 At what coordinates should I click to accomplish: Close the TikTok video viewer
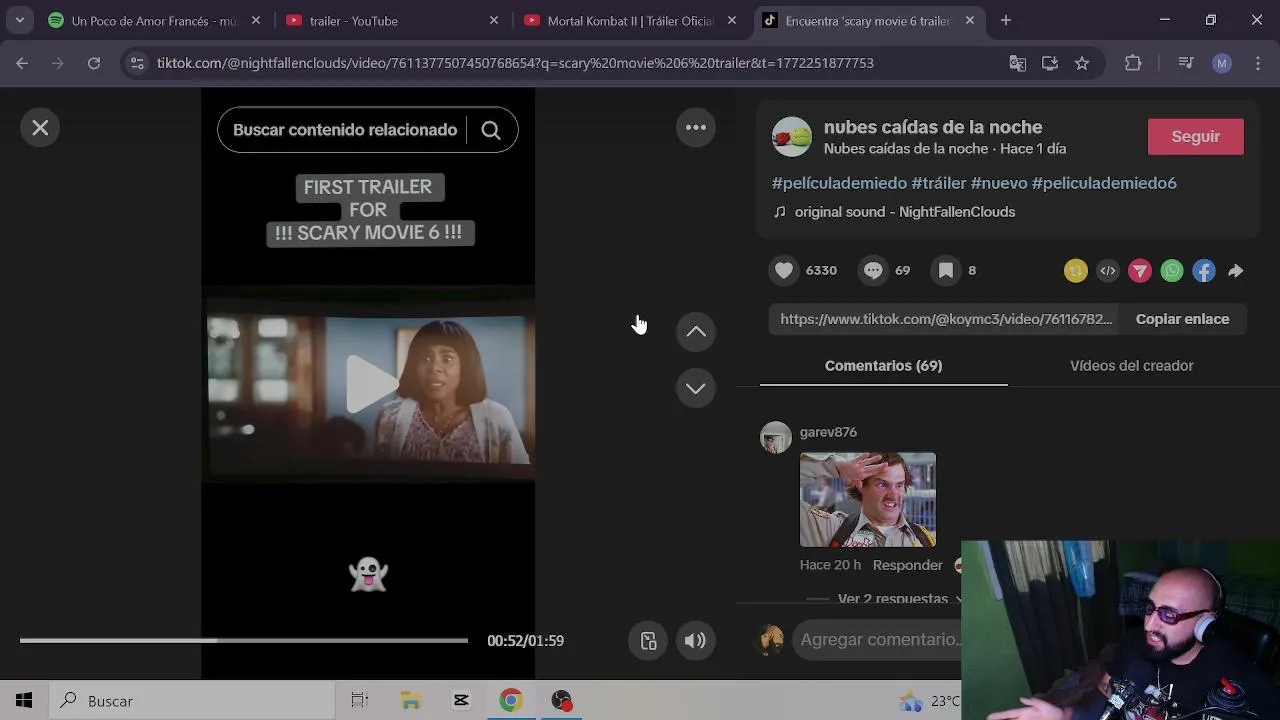(40, 128)
